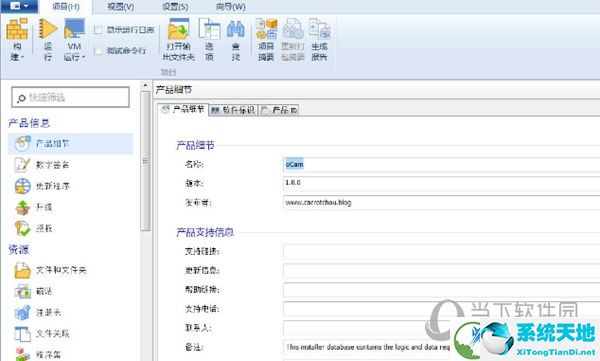Open the 选项 options icon
The image size is (600, 361).
click(209, 29)
